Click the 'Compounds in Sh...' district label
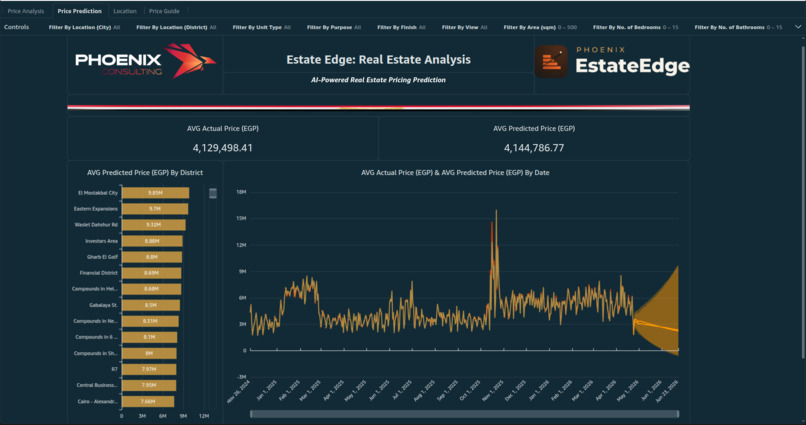Screen dimensions: 806x425 tap(96, 353)
